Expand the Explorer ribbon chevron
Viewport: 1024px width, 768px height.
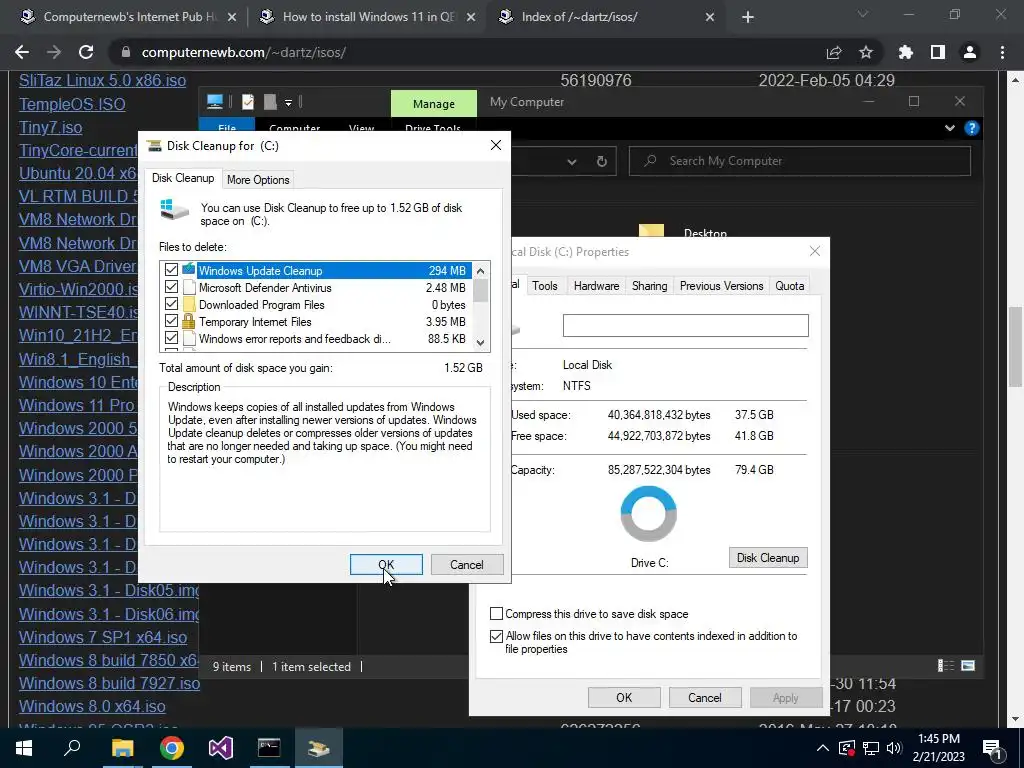tap(950, 128)
